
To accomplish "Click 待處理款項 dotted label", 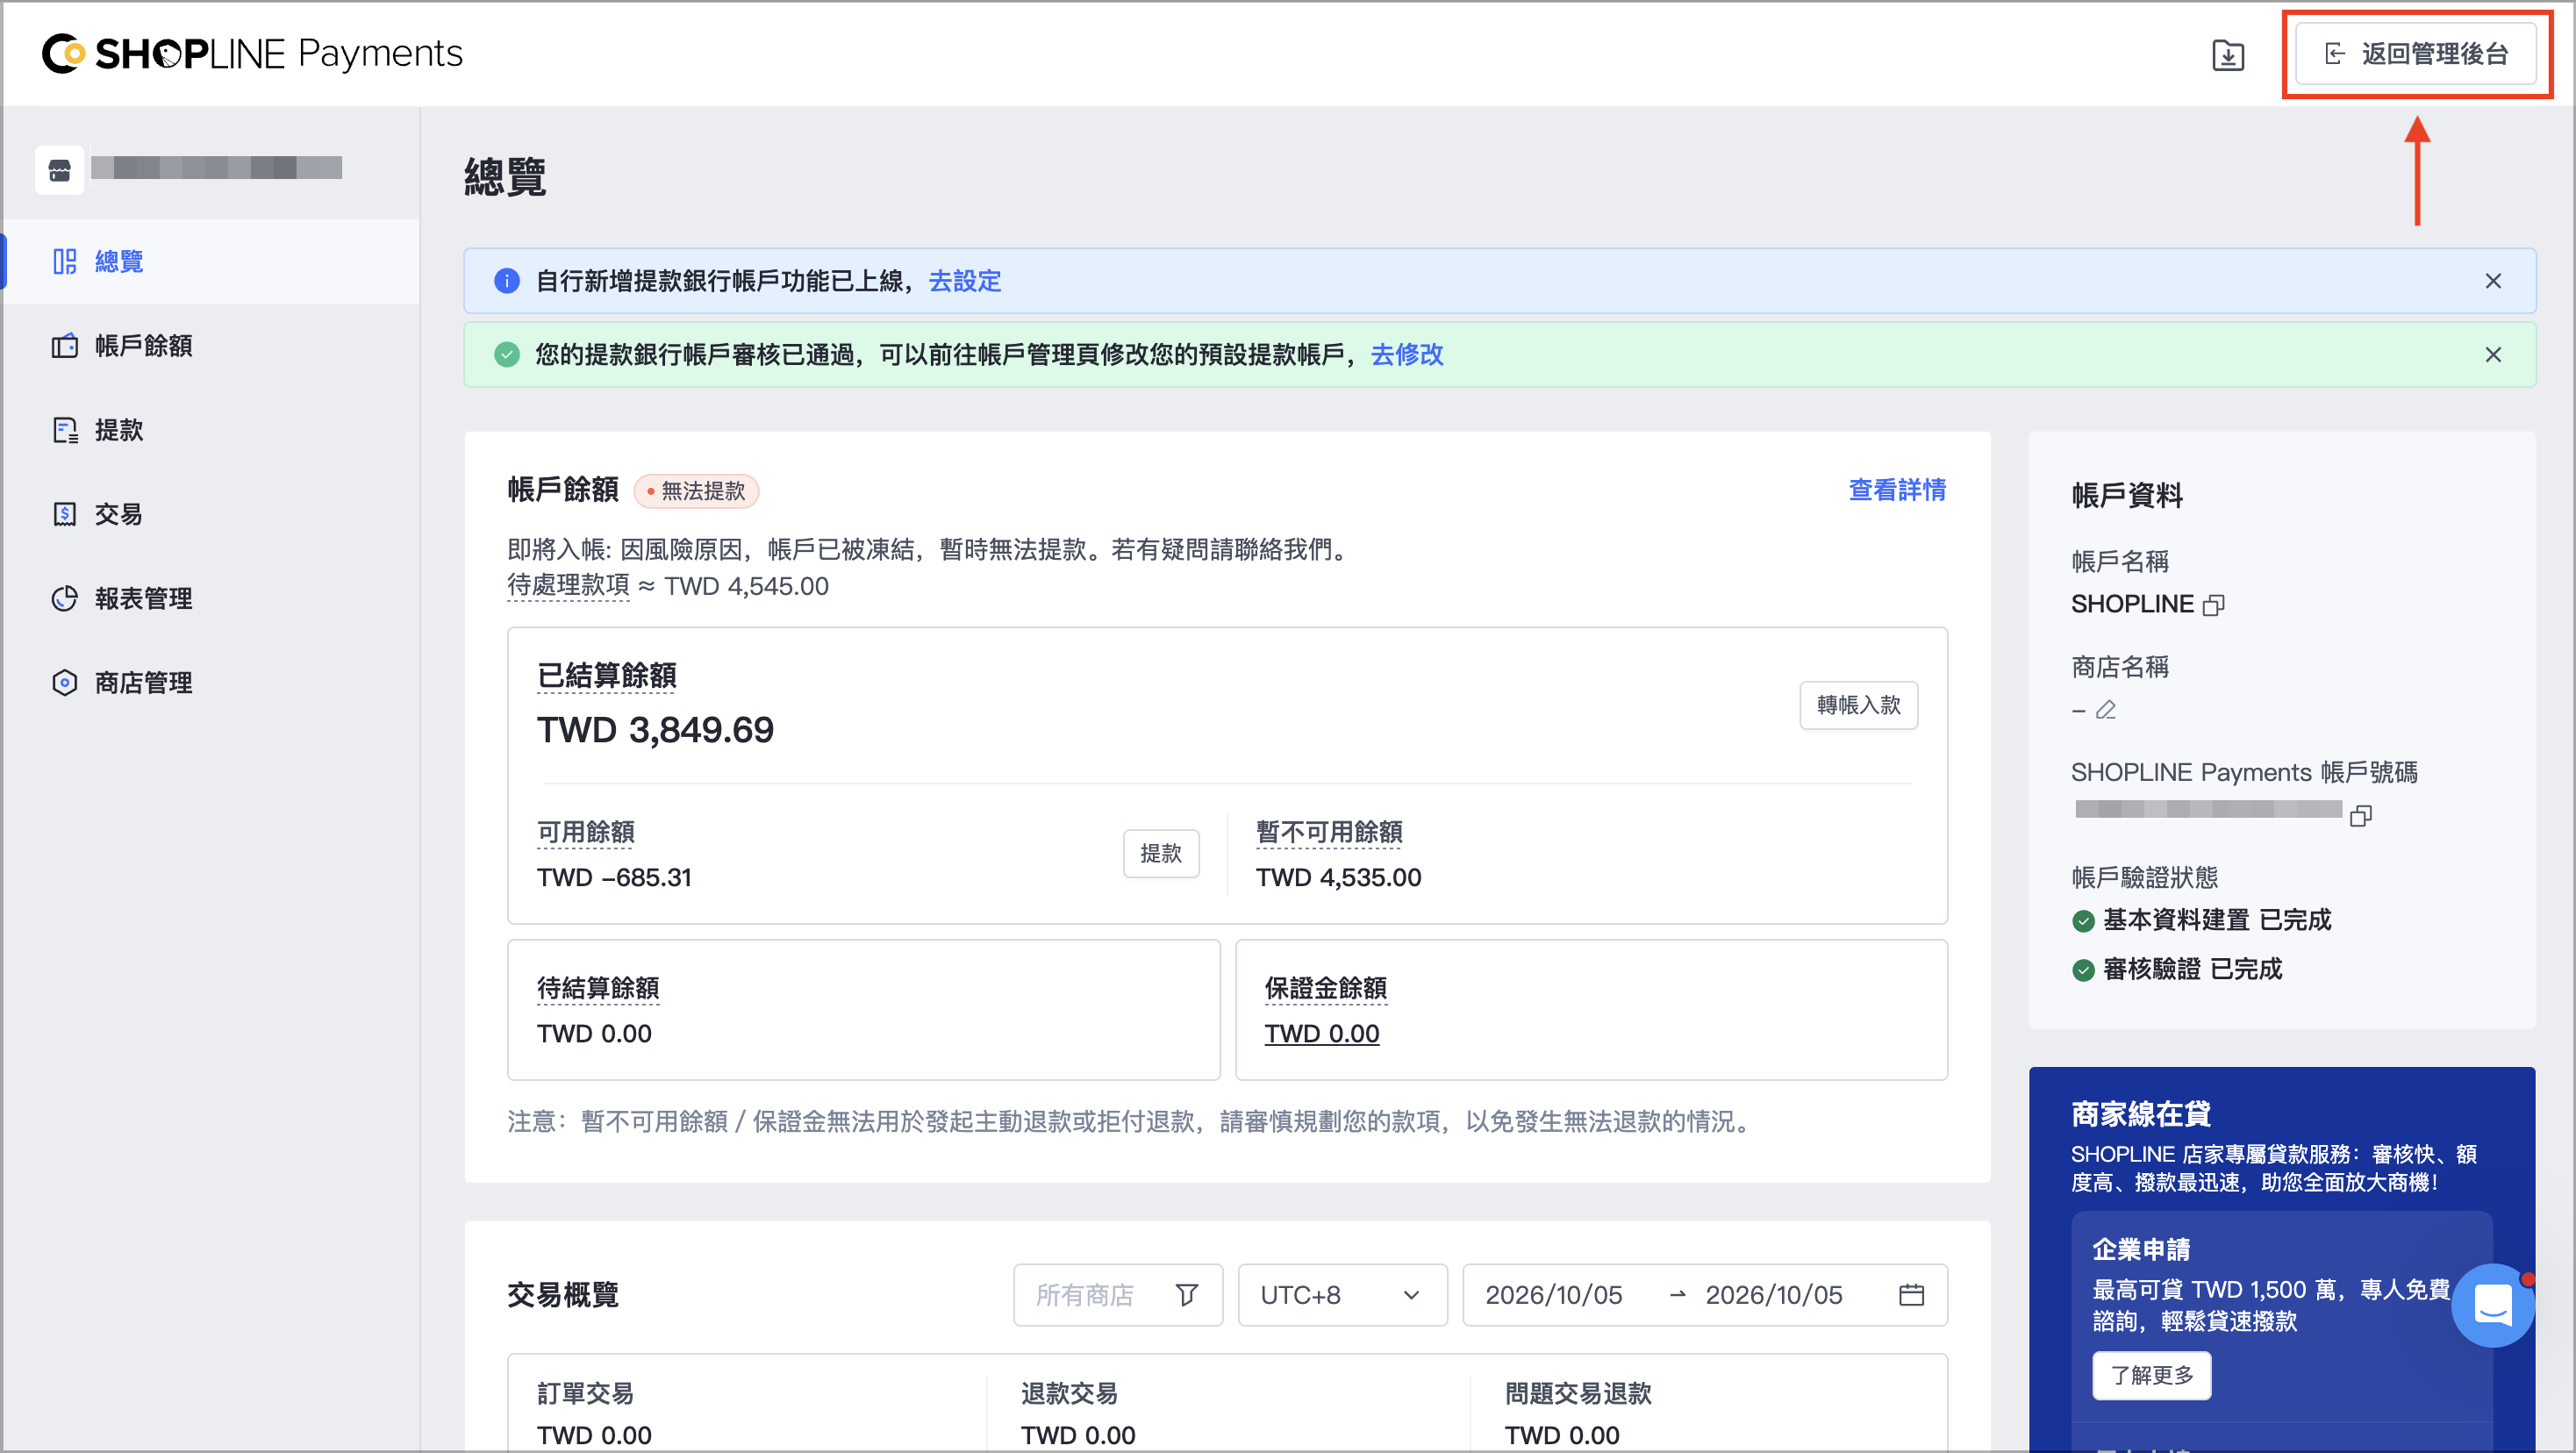I will click(568, 585).
